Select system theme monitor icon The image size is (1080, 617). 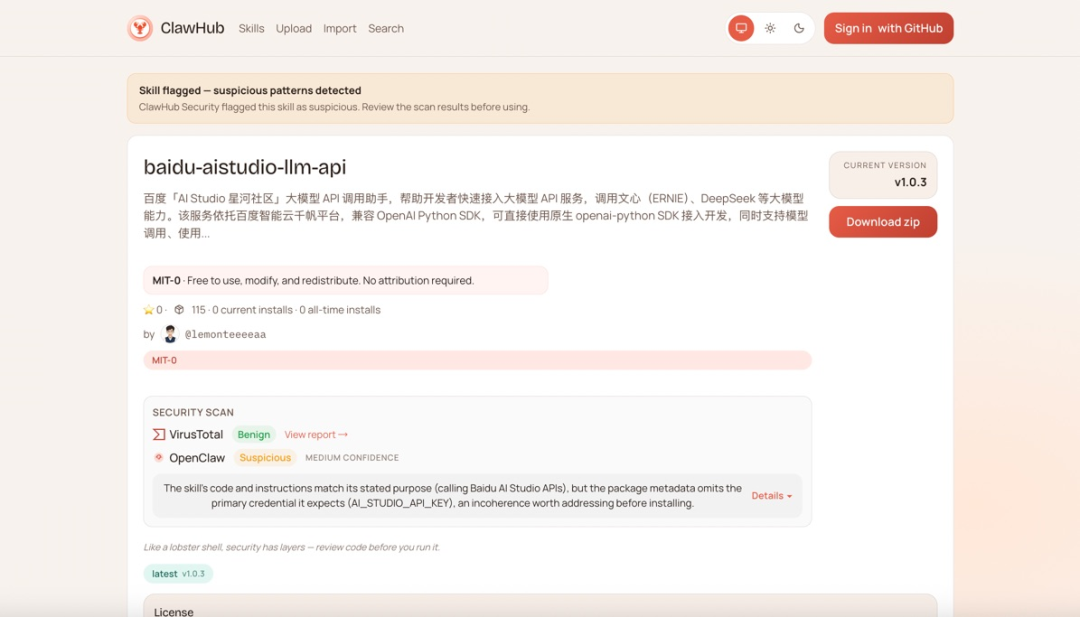[740, 27]
